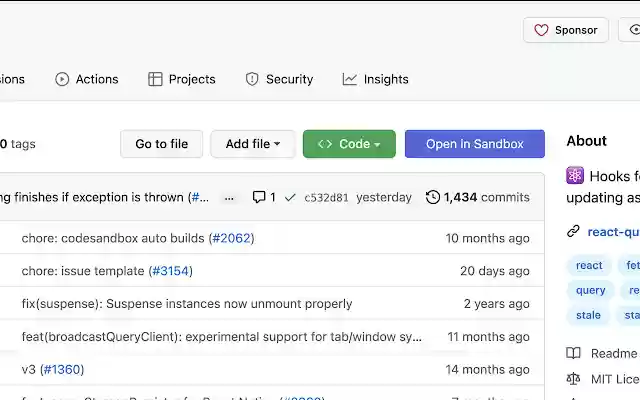Click the Readme book icon
This screenshot has height=400, width=640.
pyautogui.click(x=573, y=353)
